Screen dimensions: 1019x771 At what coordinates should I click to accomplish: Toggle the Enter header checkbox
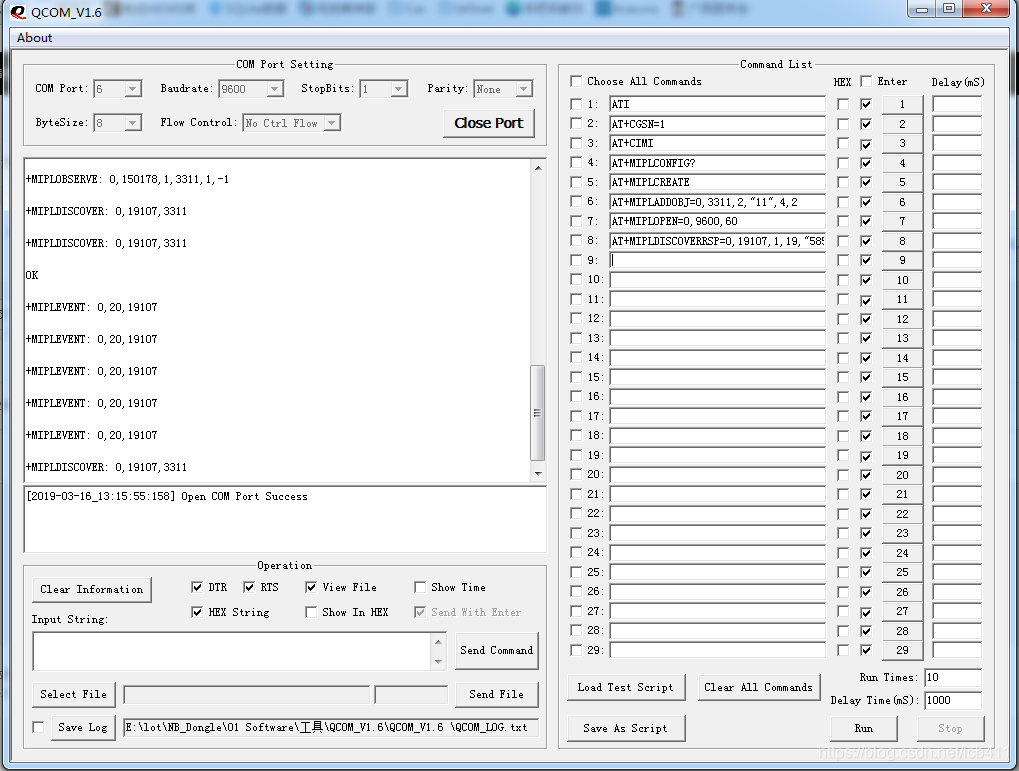[x=866, y=81]
